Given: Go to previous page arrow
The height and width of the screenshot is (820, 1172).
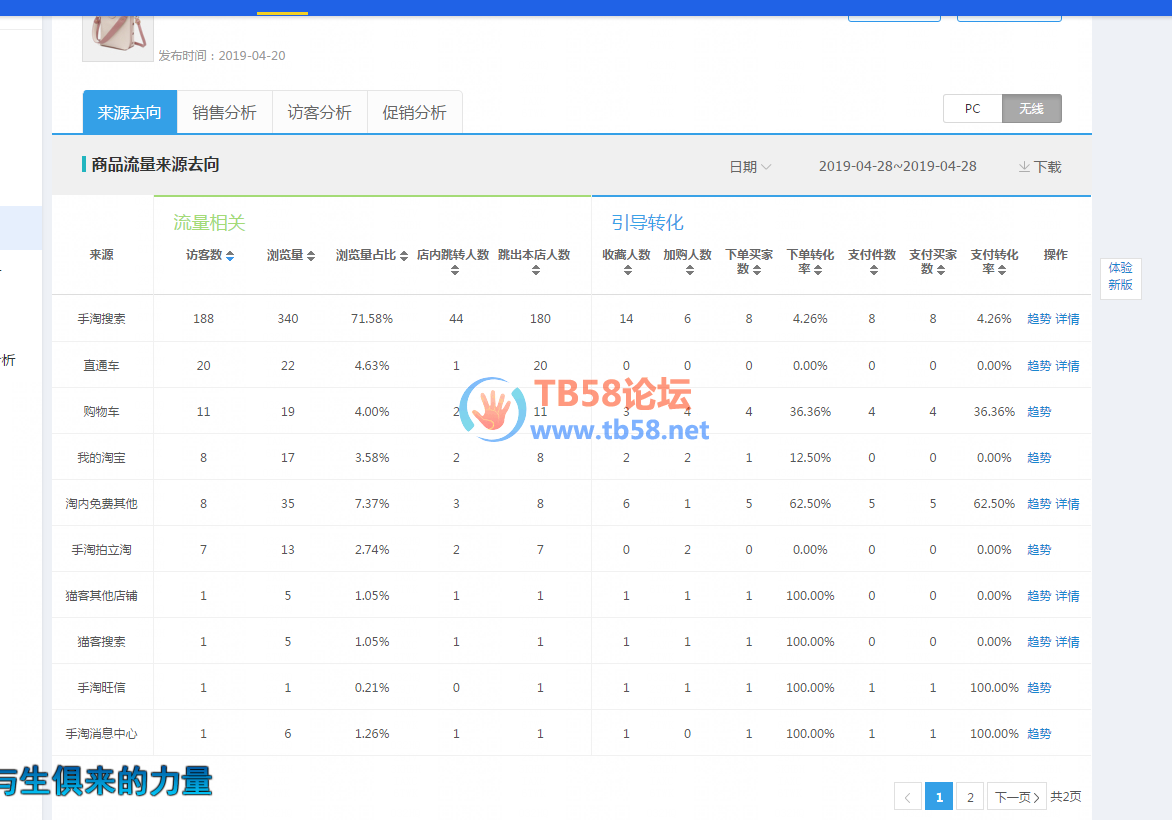Looking at the screenshot, I should click(907, 797).
